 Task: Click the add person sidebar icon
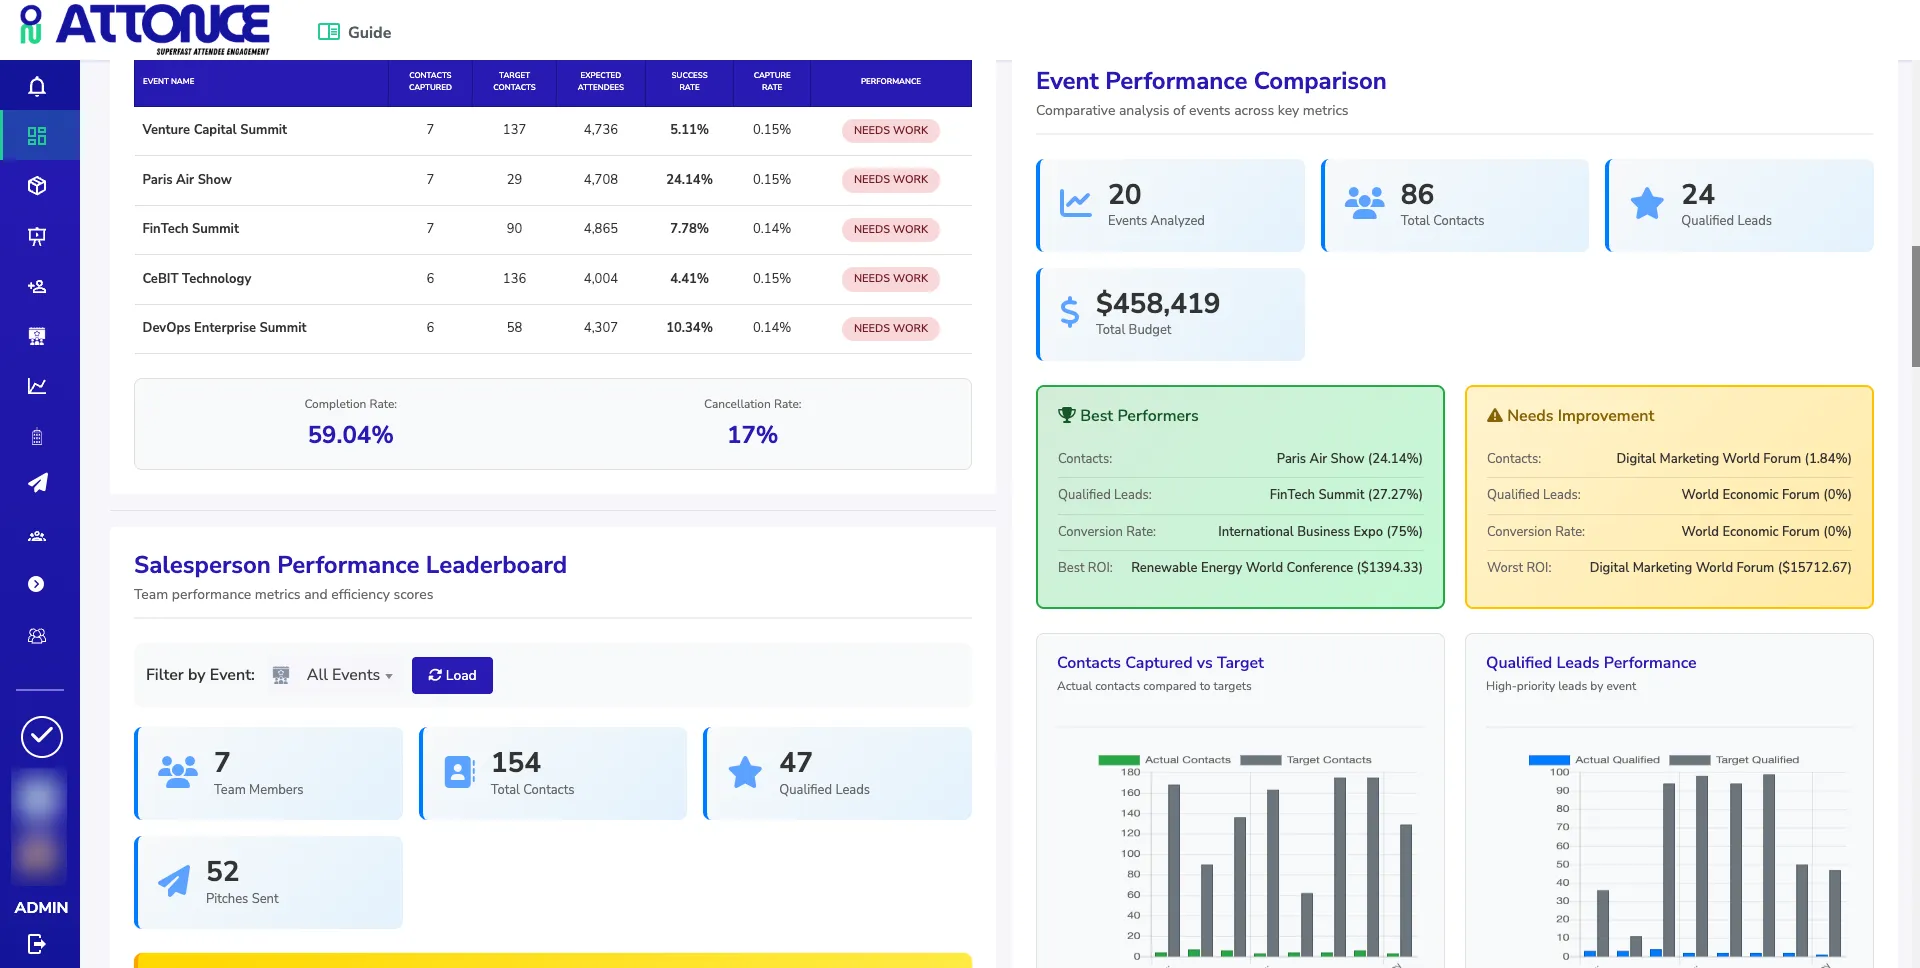[37, 287]
